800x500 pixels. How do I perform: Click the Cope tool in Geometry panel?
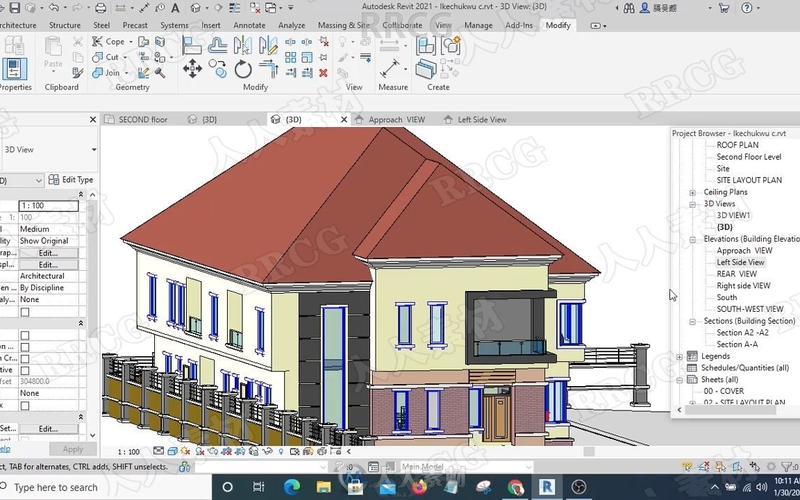point(108,41)
